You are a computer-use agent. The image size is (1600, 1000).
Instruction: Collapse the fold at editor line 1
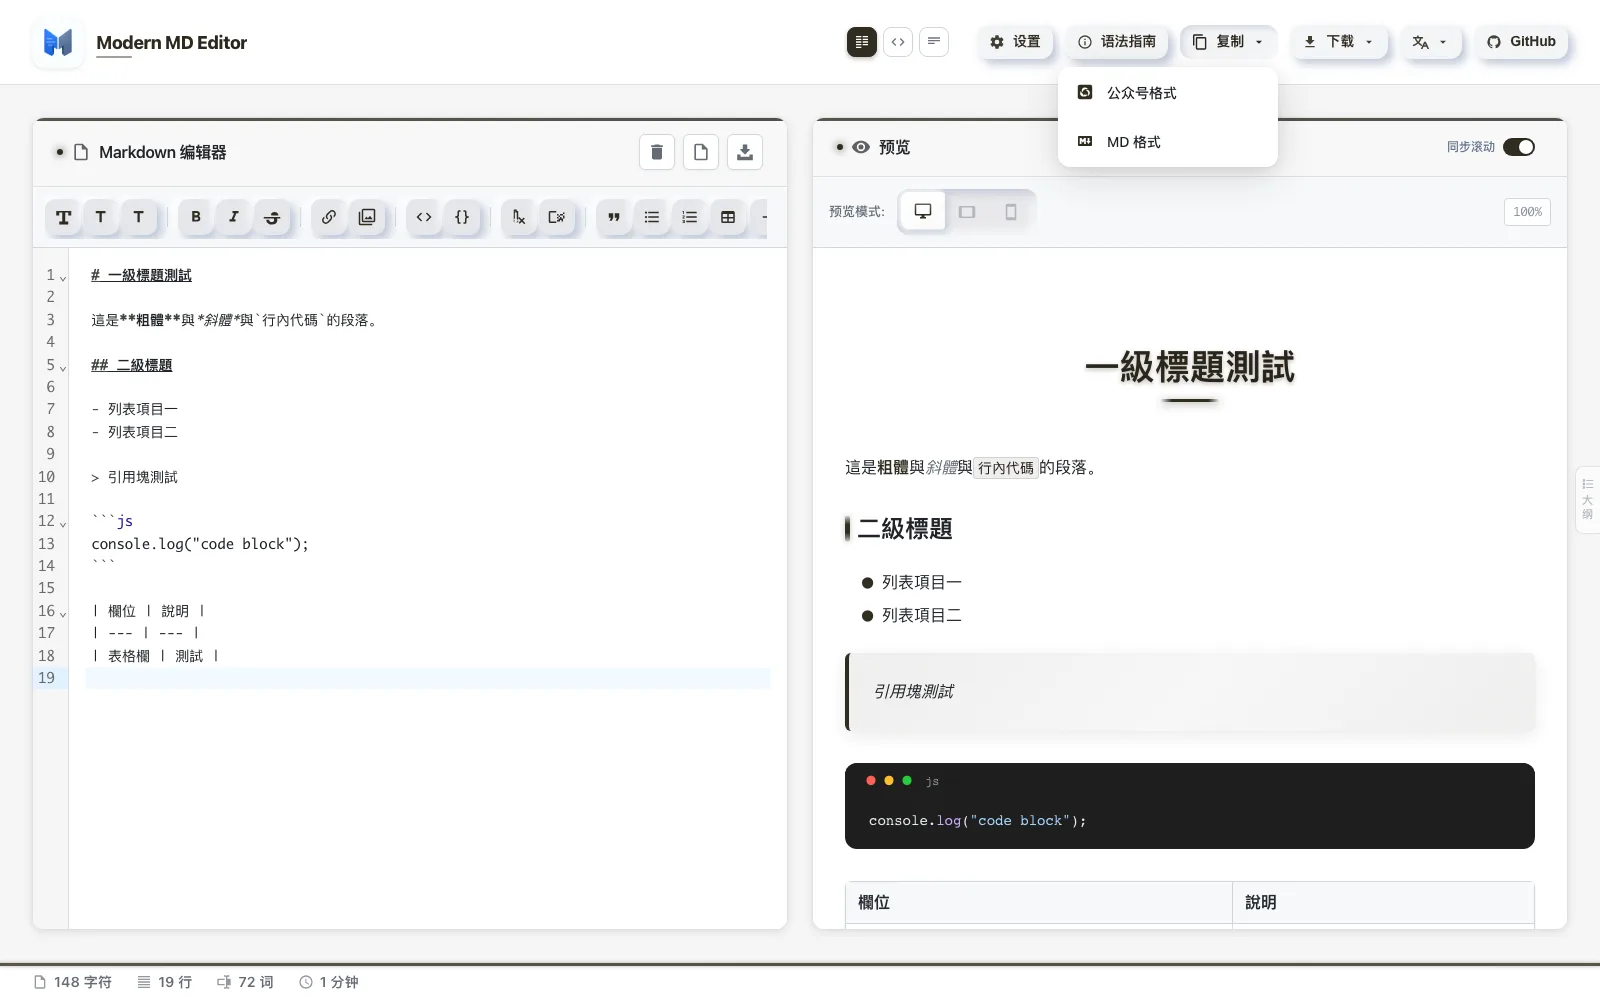tap(63, 278)
